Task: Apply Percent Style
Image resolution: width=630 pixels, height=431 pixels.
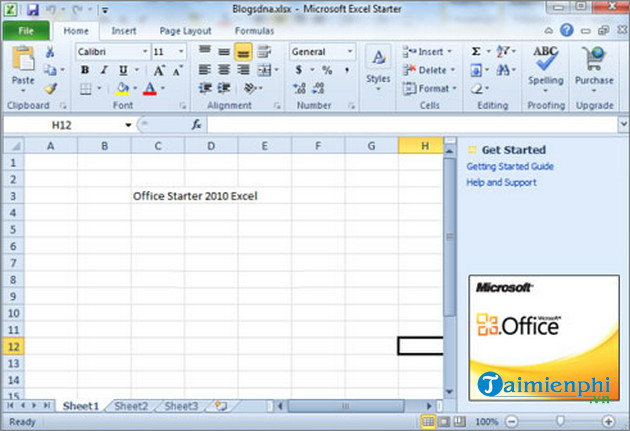Action: point(327,70)
